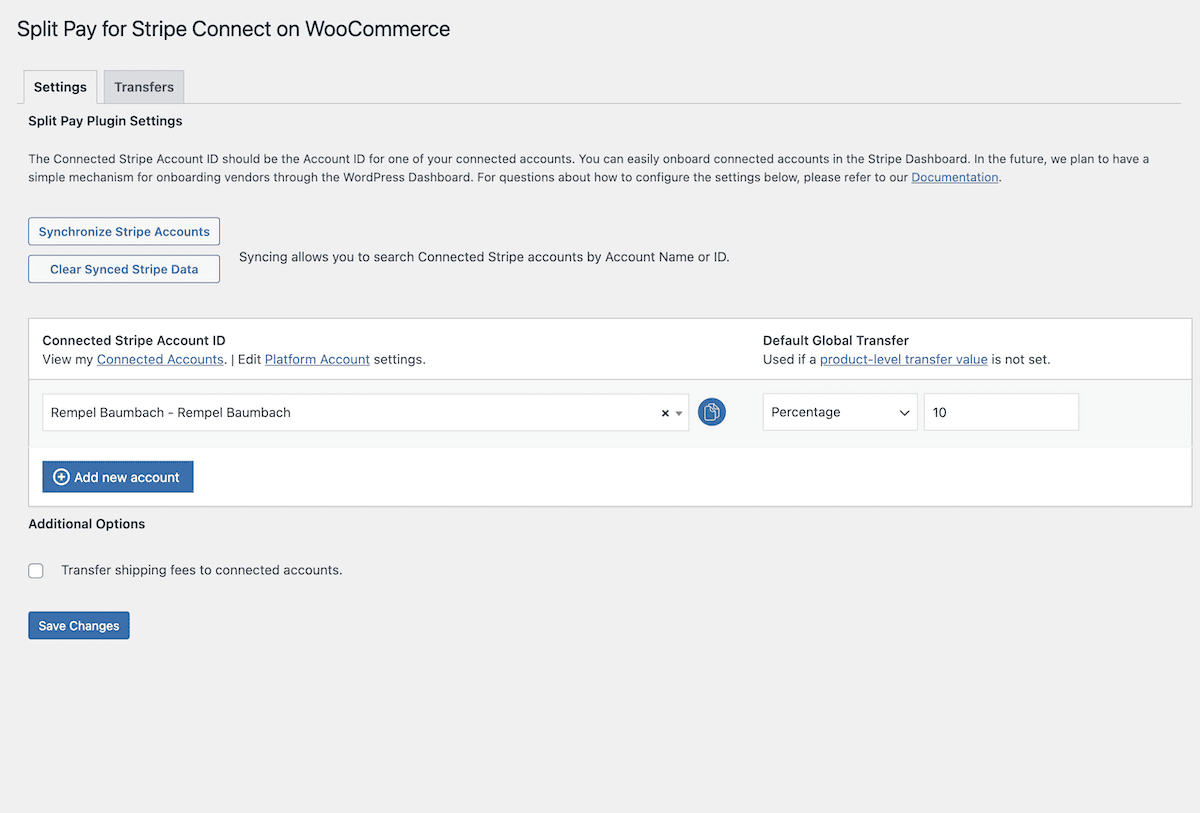Click the Additional Options heading
This screenshot has width=1200, height=813.
pos(87,524)
